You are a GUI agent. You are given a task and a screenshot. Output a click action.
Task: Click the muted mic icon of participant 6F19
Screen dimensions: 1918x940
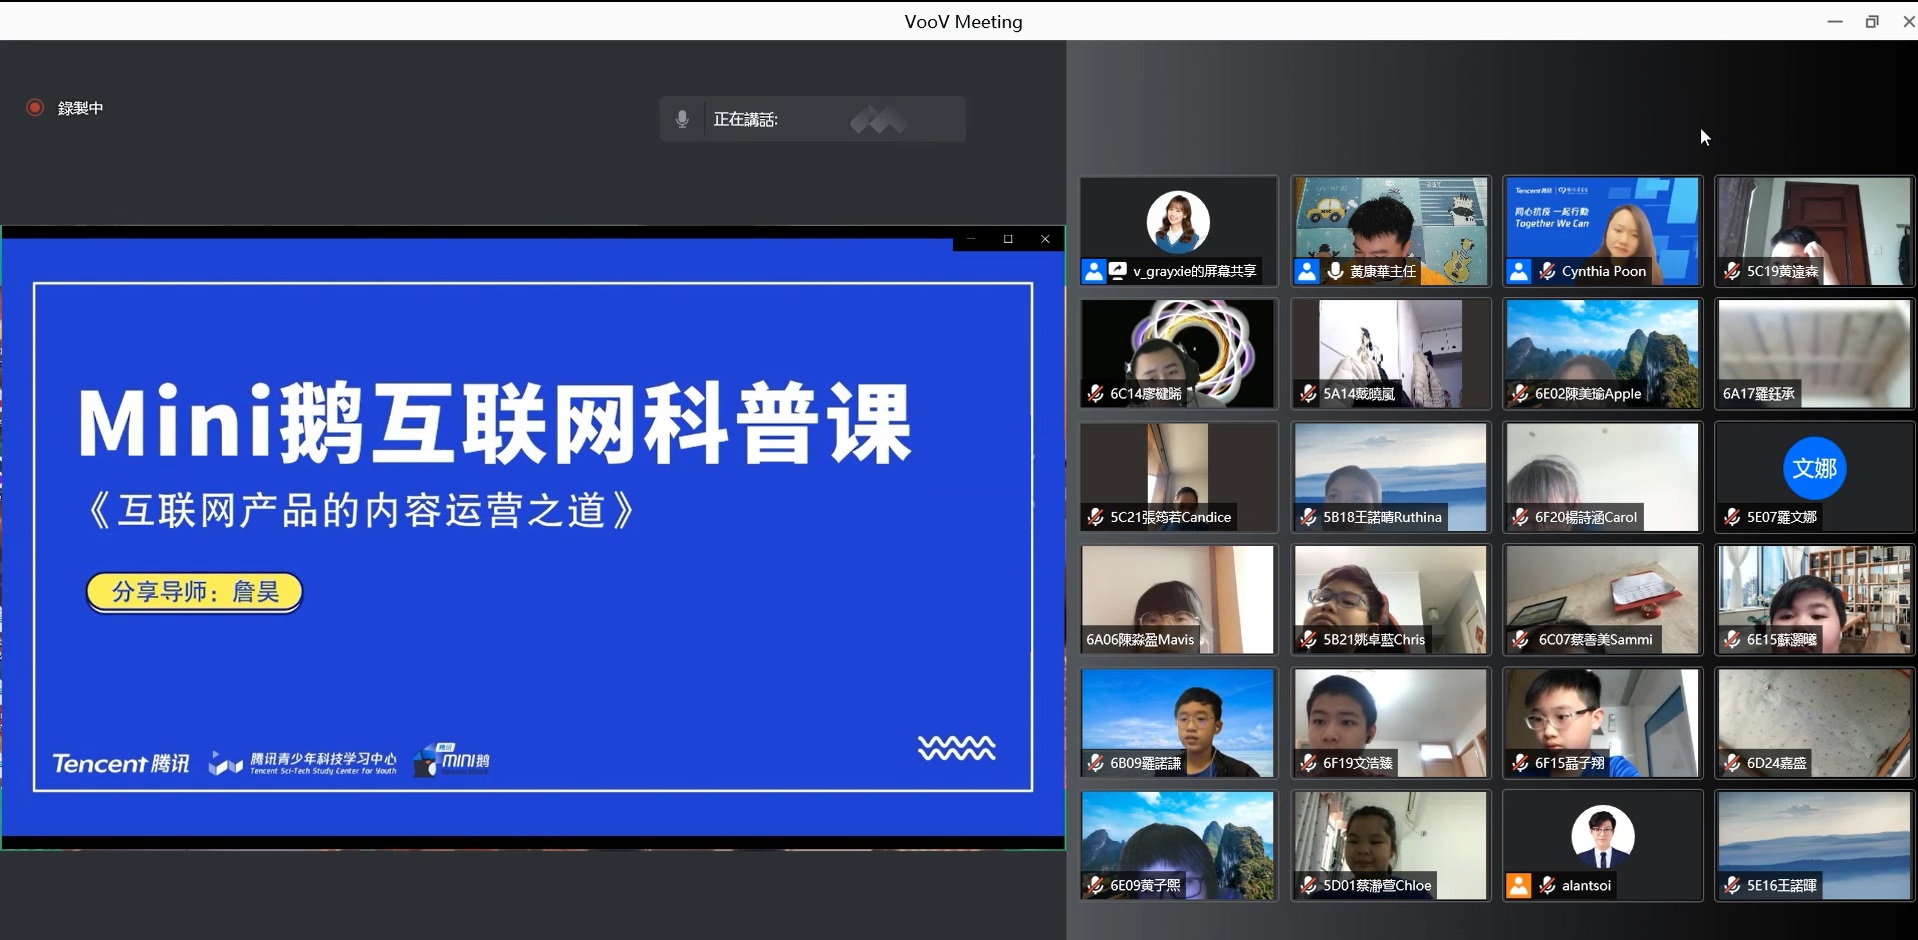click(x=1308, y=763)
